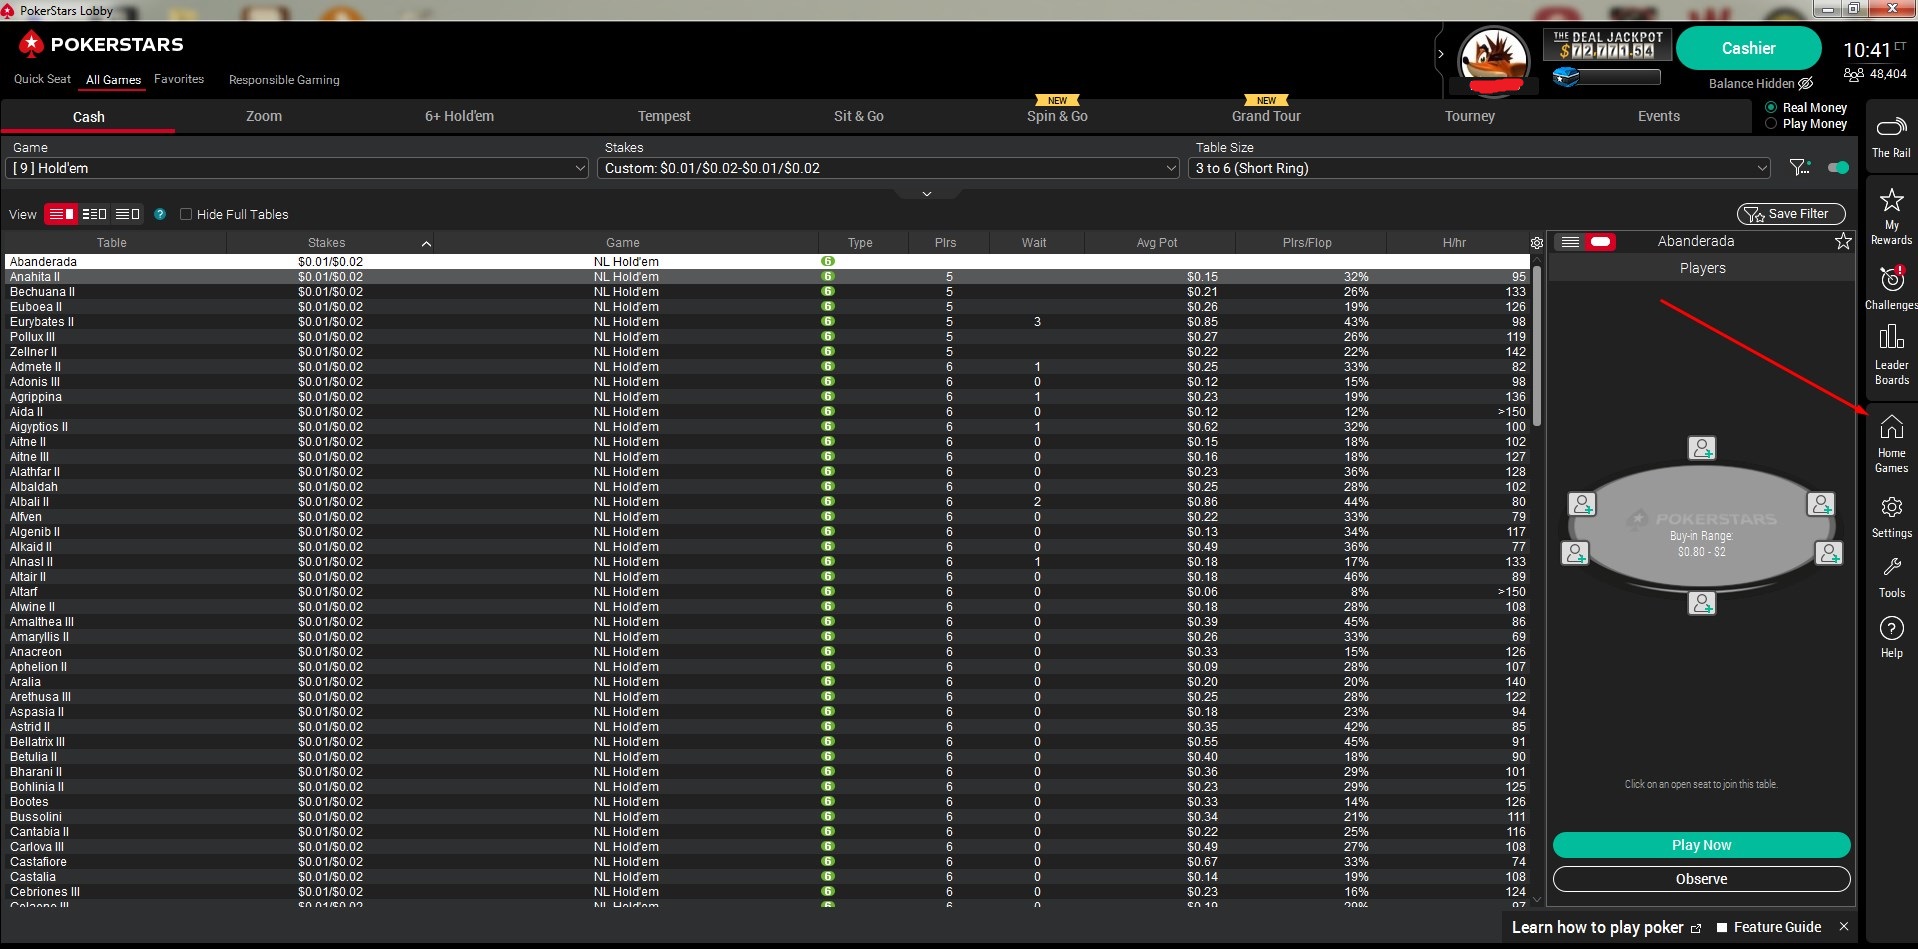Open the filter funnel icon
Screen dimensions: 1918x949
click(1799, 167)
